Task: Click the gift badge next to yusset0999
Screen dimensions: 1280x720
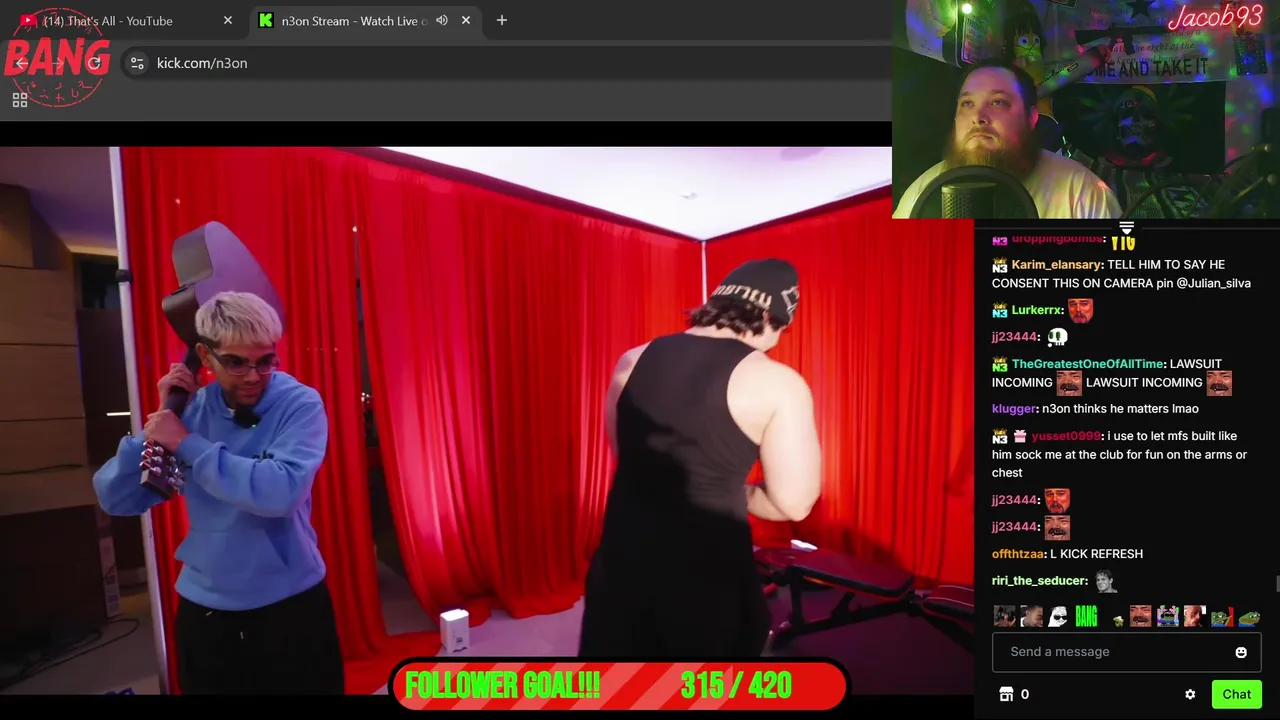Action: pyautogui.click(x=1020, y=436)
